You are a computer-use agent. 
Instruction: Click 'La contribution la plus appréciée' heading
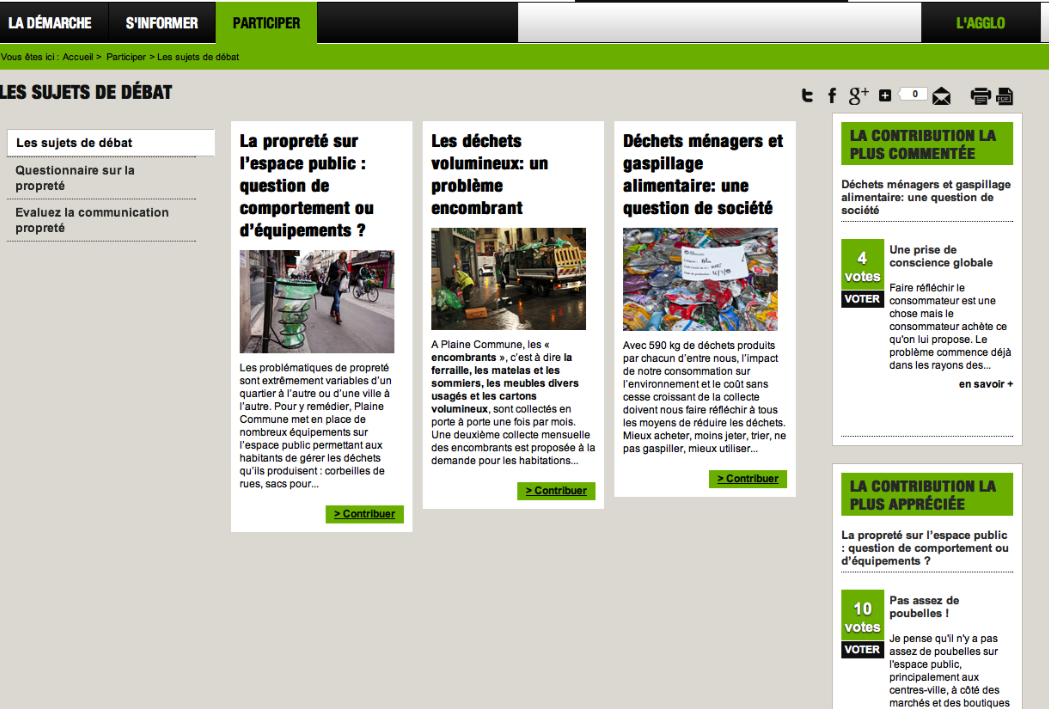927,494
